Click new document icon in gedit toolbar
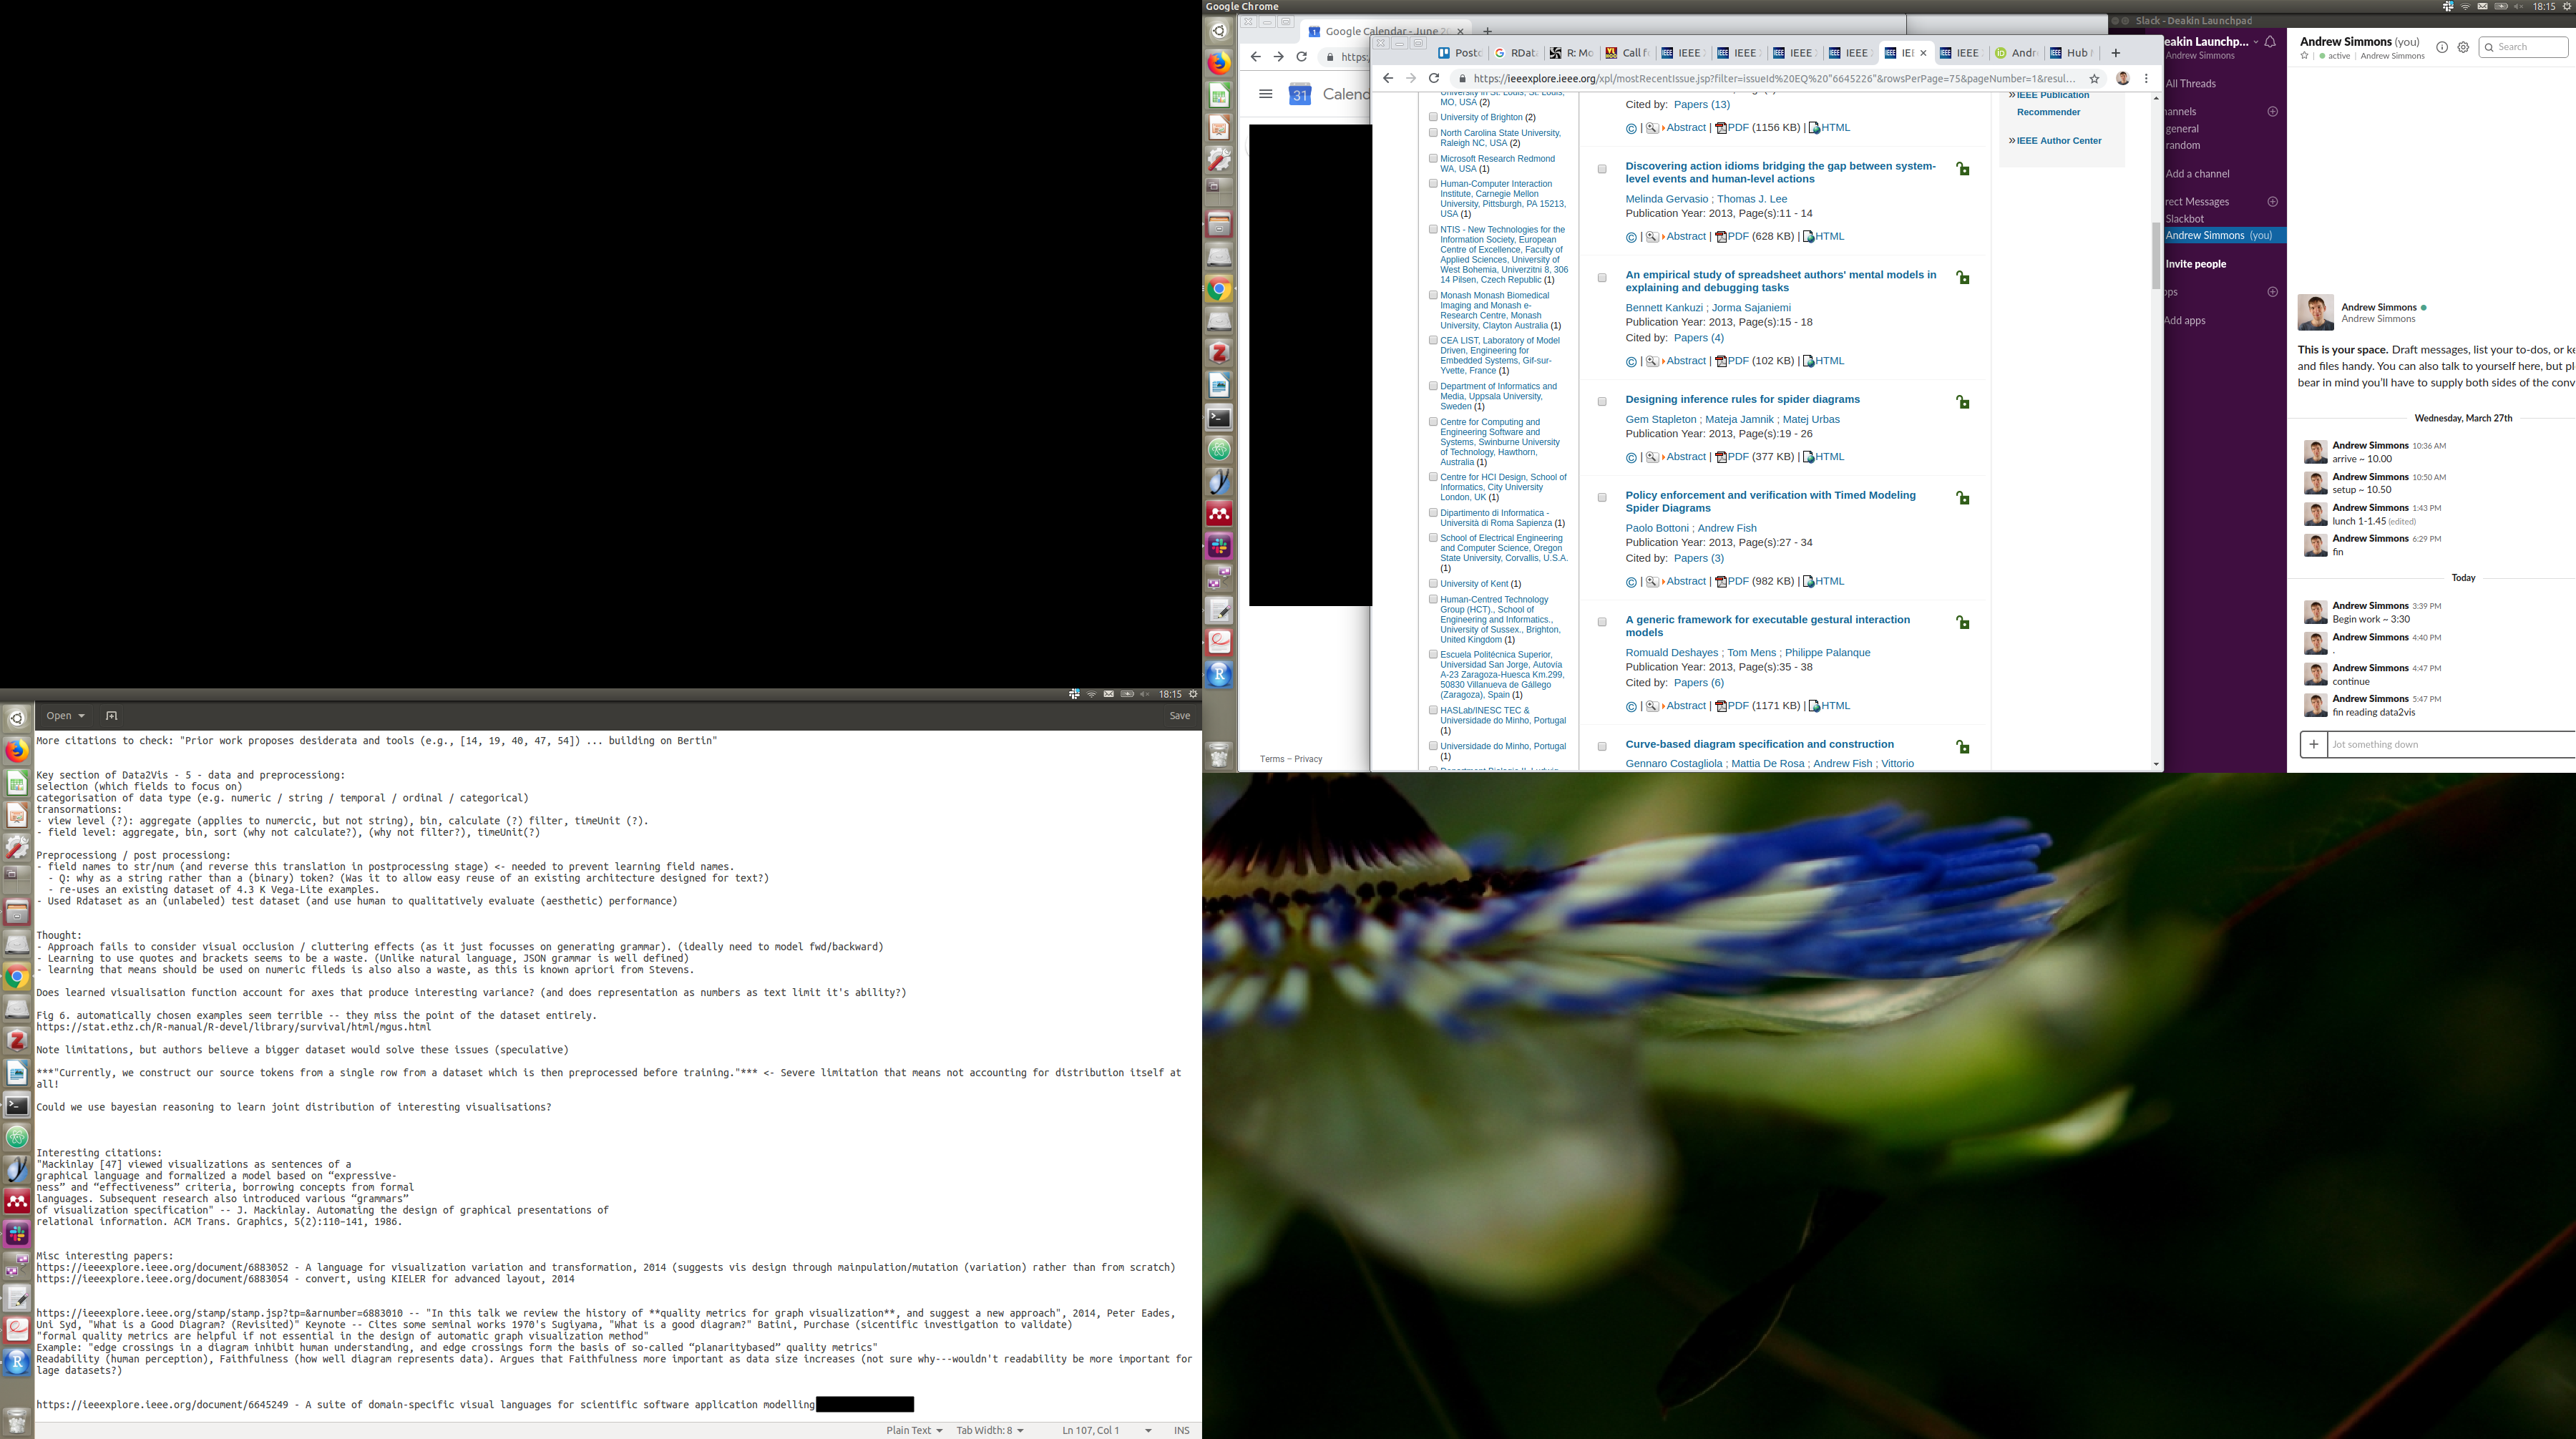This screenshot has width=2576, height=1439. [x=111, y=716]
